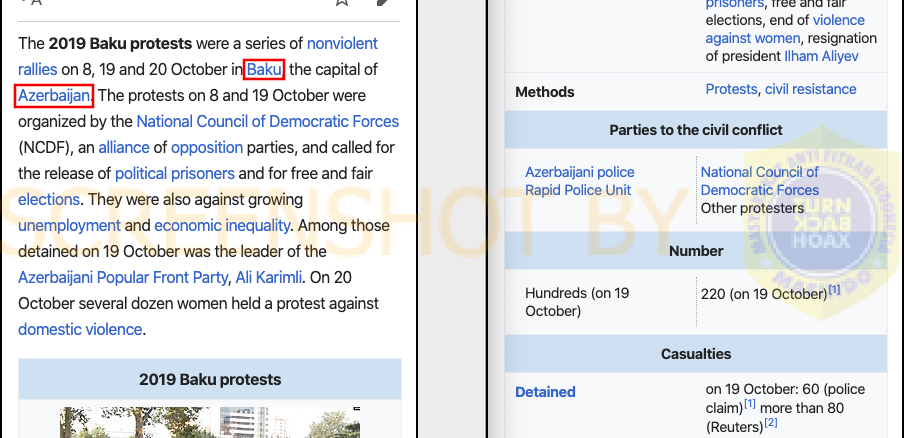Screen dimensions: 904x438
Task: Open National Council of Democratic Forces in article text
Action: pyautogui.click(x=268, y=122)
